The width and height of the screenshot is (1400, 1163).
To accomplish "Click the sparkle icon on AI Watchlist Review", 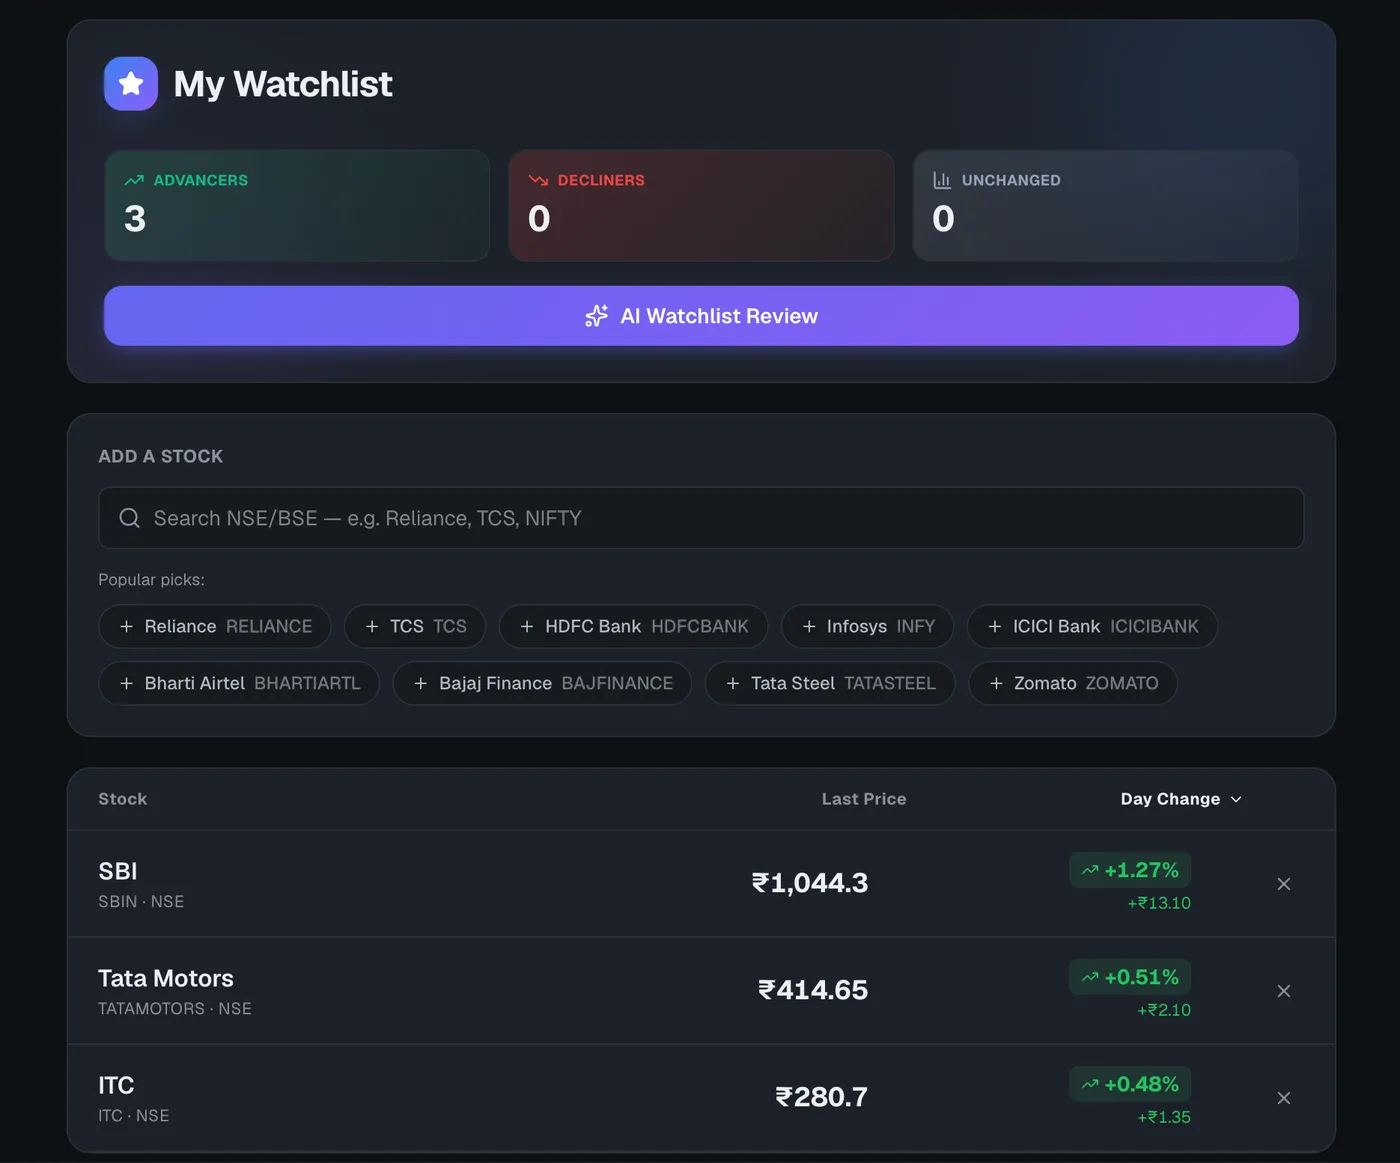I will tap(596, 316).
